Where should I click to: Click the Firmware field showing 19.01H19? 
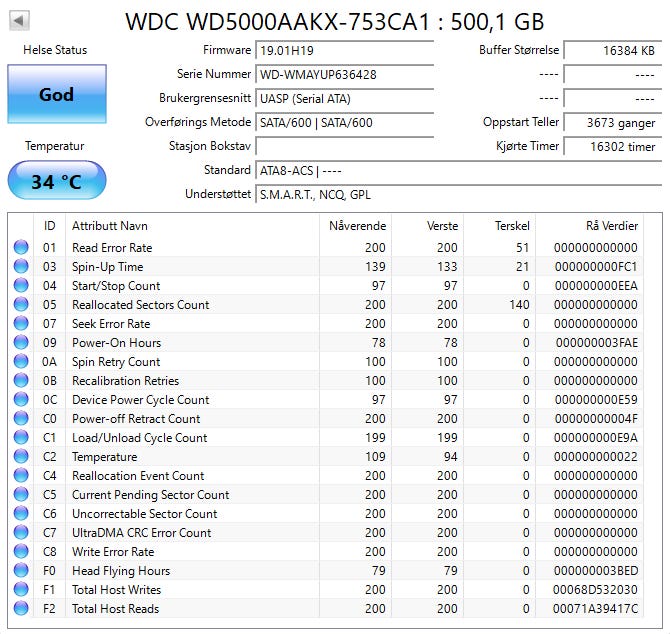coord(345,50)
